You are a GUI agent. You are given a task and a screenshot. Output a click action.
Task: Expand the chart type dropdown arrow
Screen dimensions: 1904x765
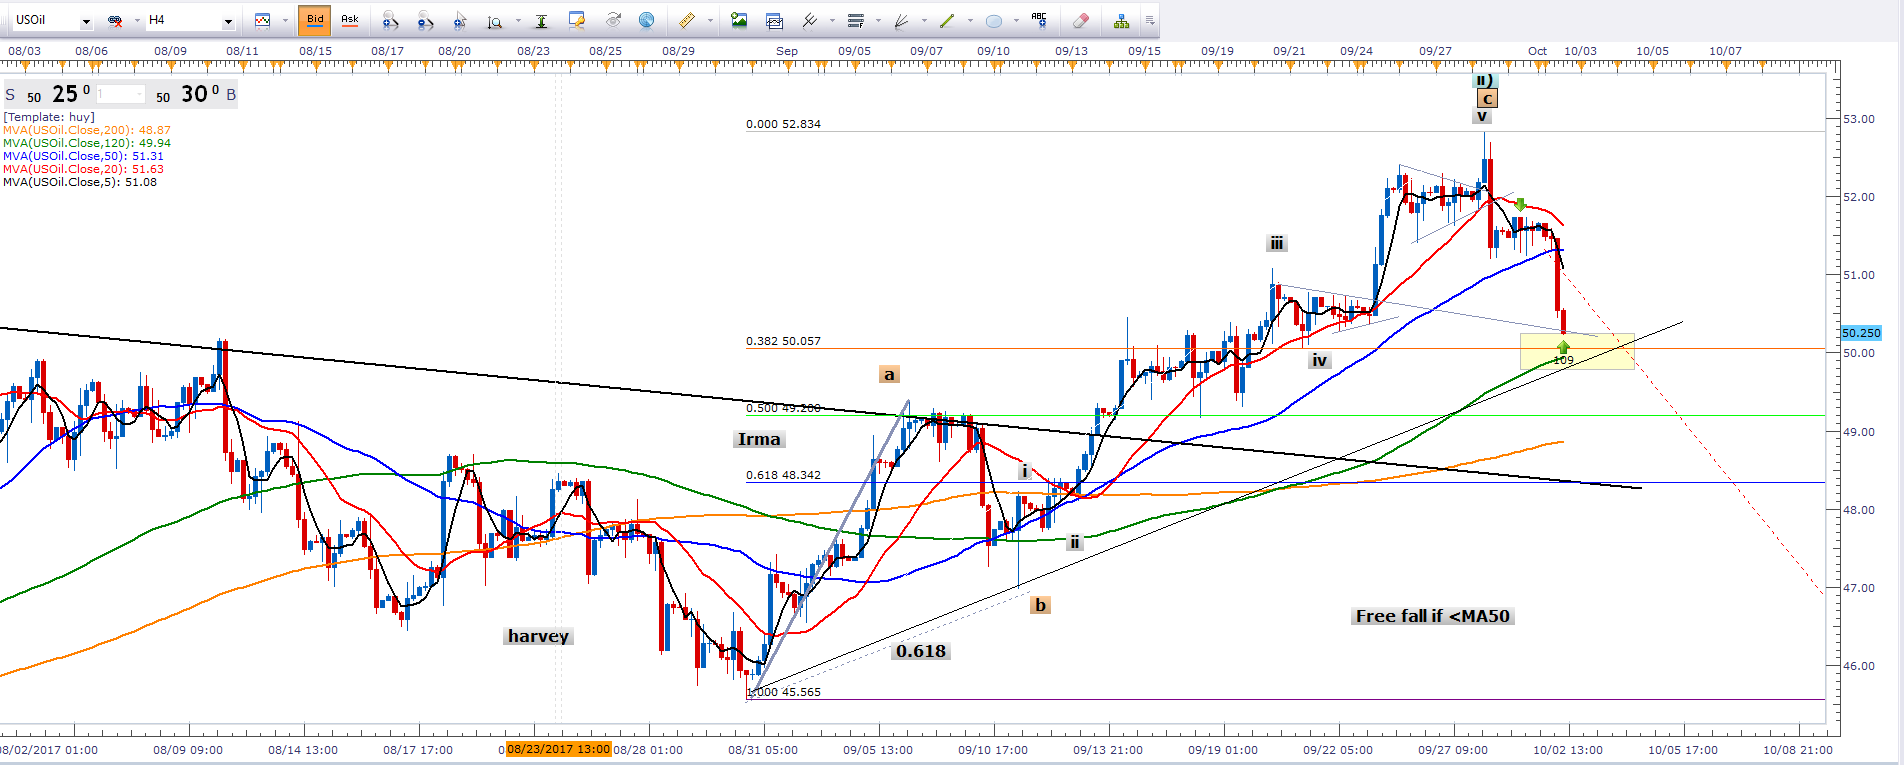click(284, 21)
